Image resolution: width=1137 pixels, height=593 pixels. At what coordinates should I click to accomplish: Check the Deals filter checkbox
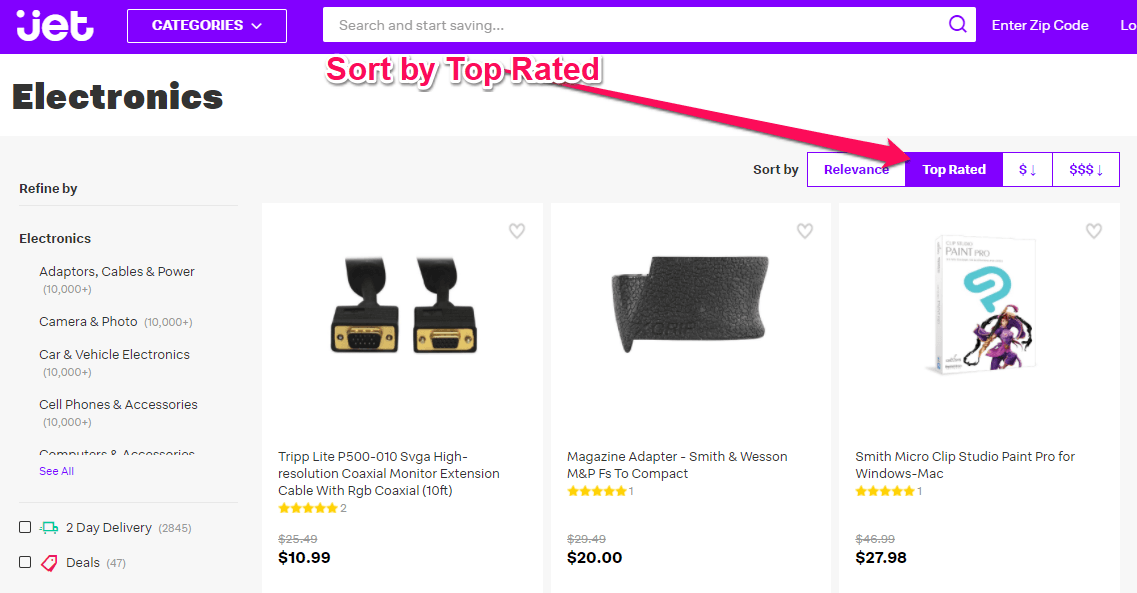[25, 562]
